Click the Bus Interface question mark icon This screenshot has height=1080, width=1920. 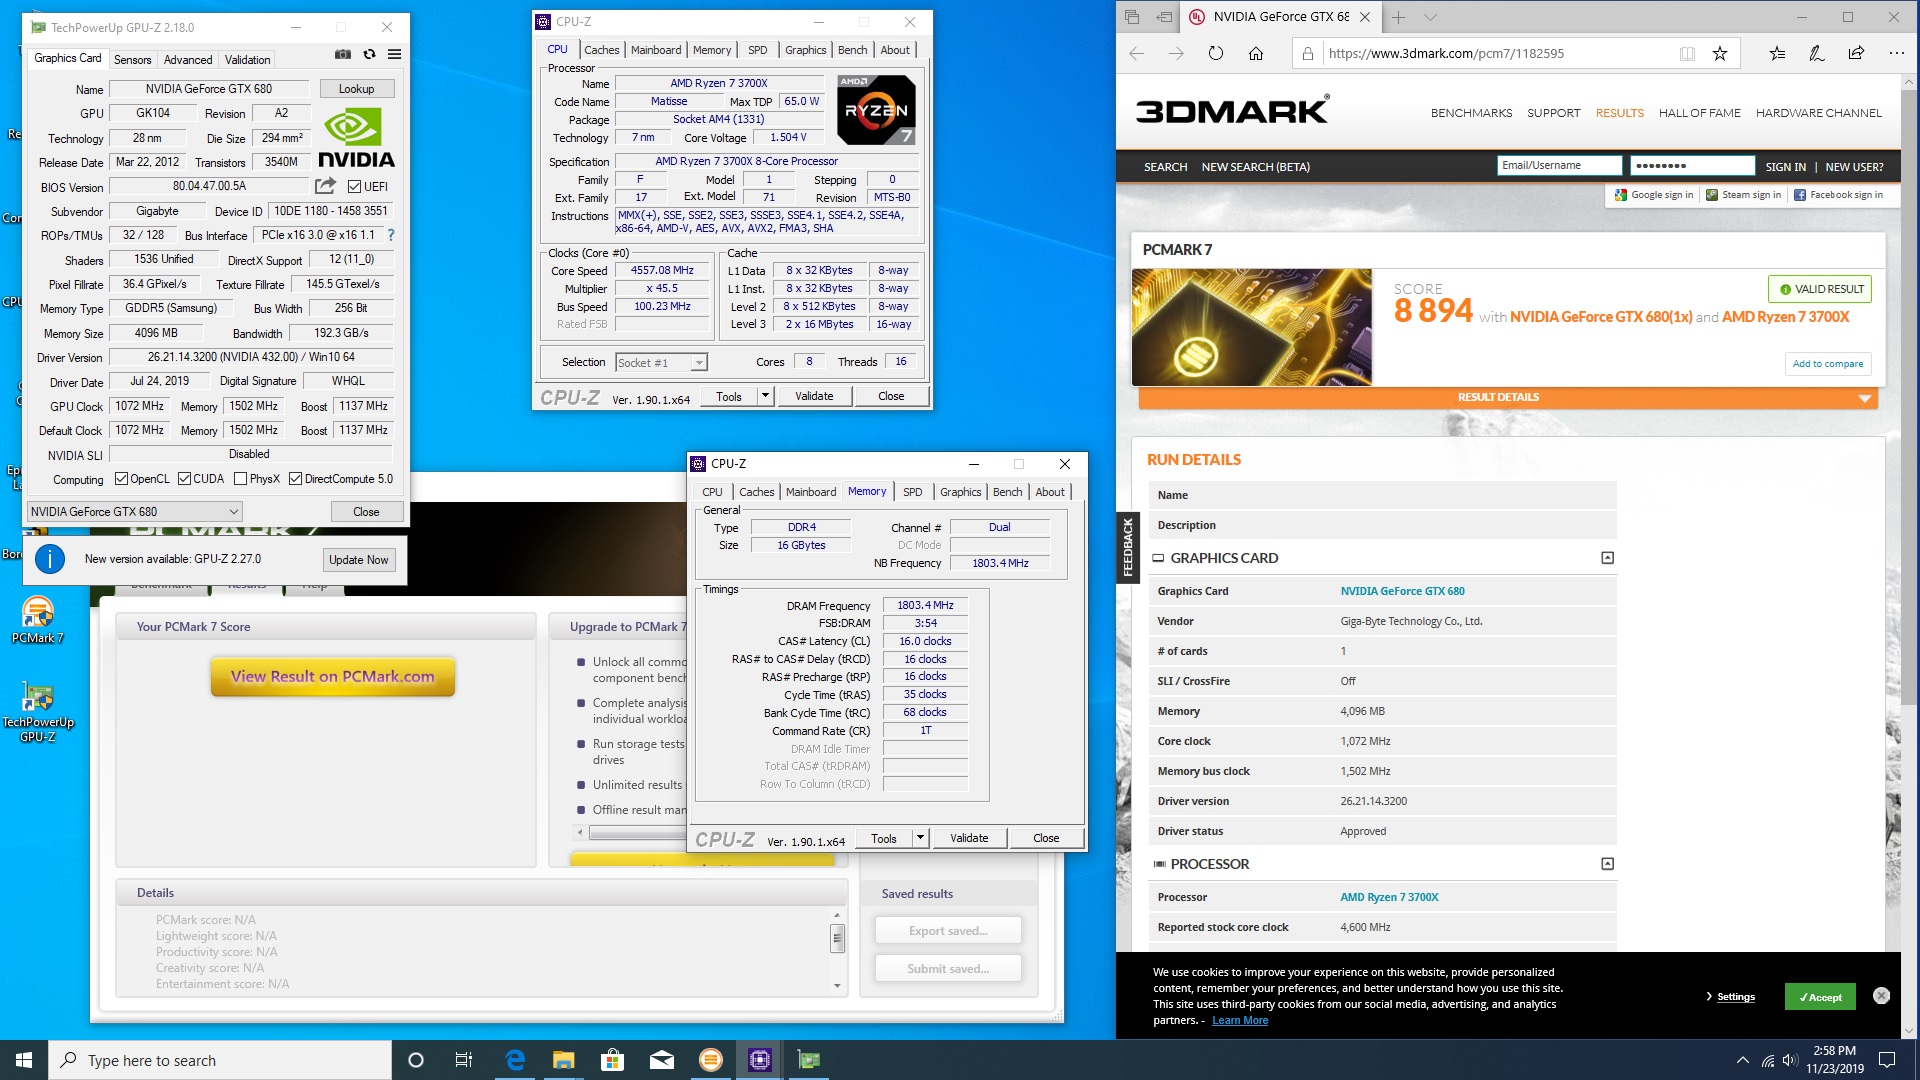[391, 235]
